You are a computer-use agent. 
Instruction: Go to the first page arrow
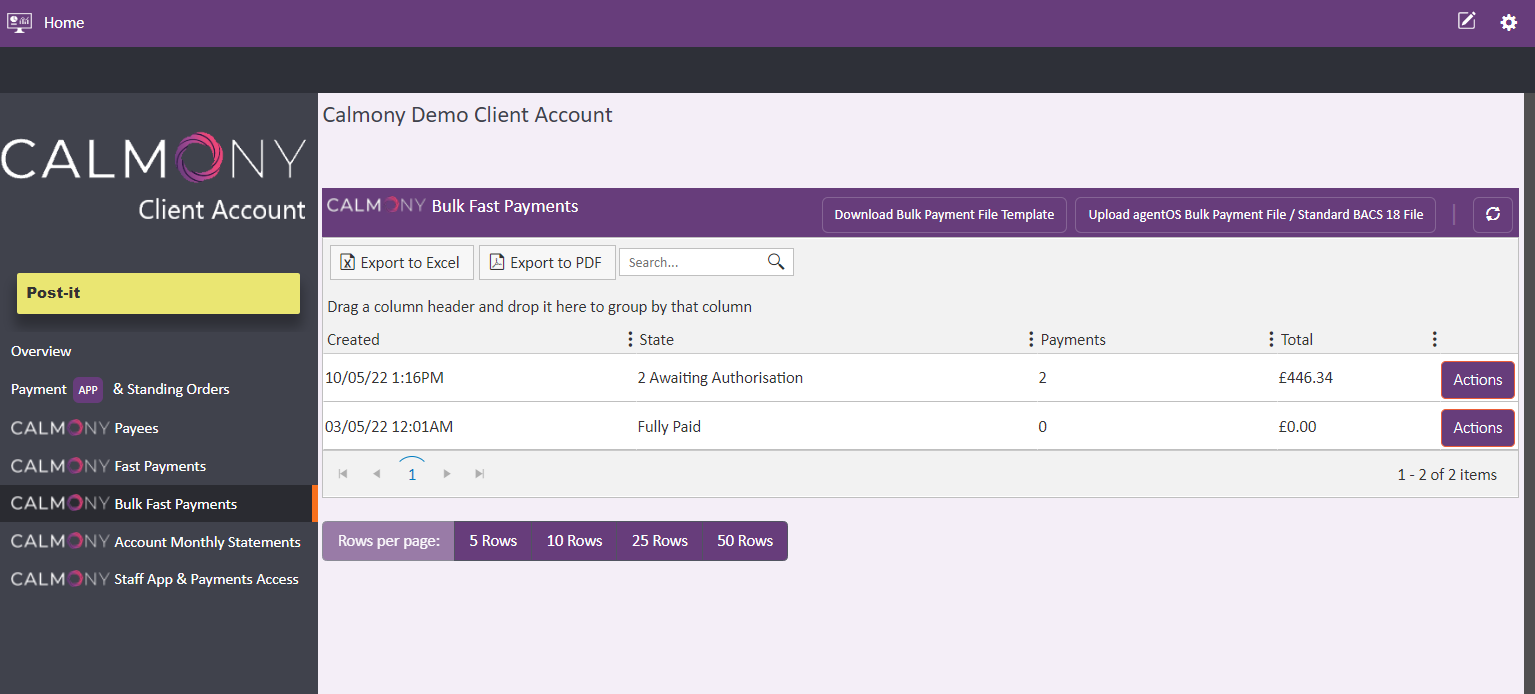pyautogui.click(x=343, y=474)
